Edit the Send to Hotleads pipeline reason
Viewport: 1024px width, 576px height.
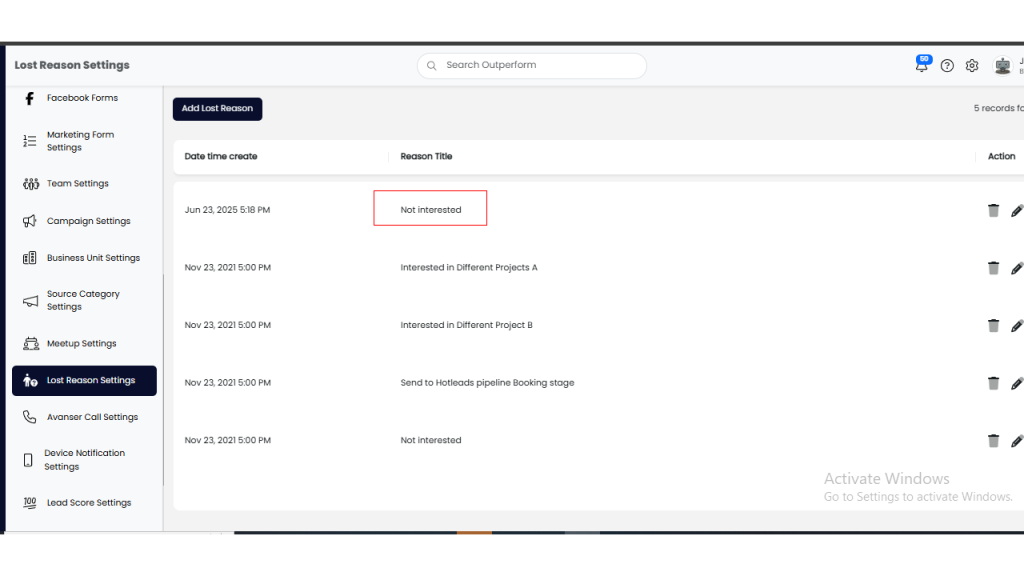[1017, 383]
